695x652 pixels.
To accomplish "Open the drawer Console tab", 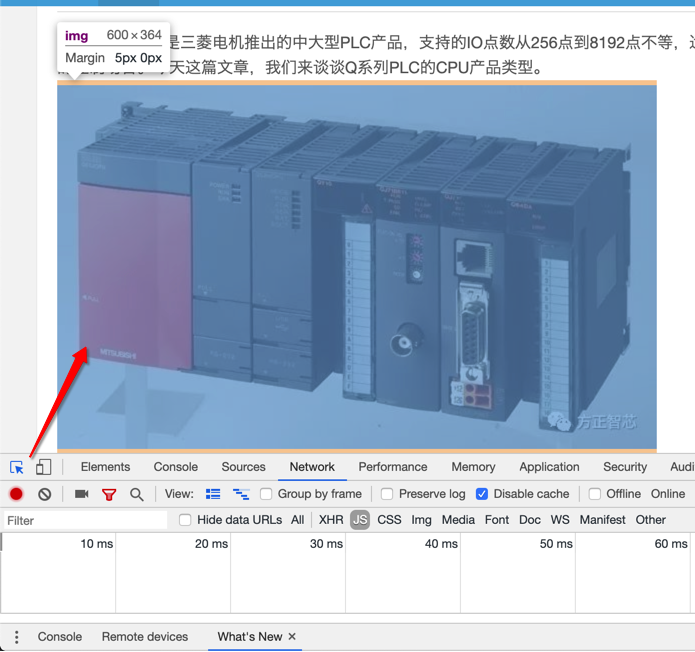I will tap(60, 637).
